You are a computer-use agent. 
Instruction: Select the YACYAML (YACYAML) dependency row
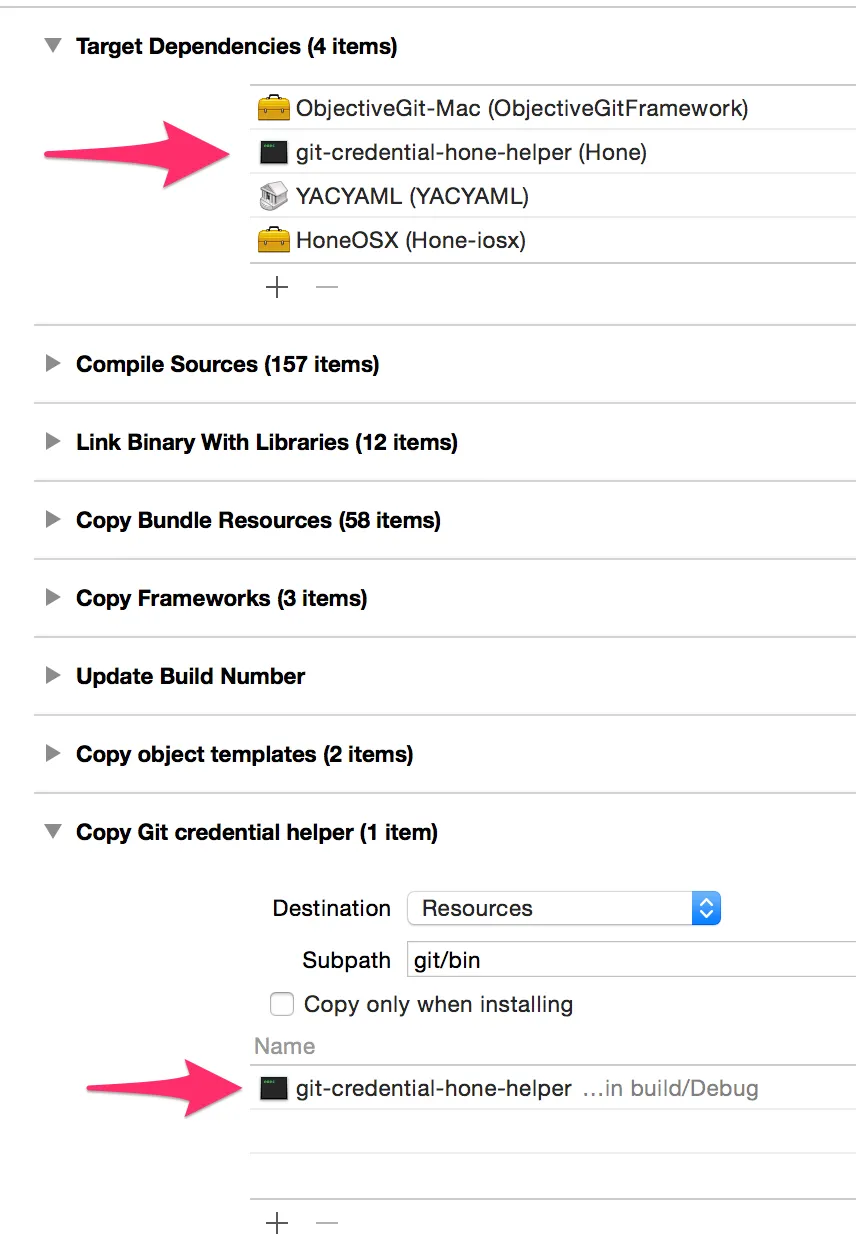click(412, 196)
